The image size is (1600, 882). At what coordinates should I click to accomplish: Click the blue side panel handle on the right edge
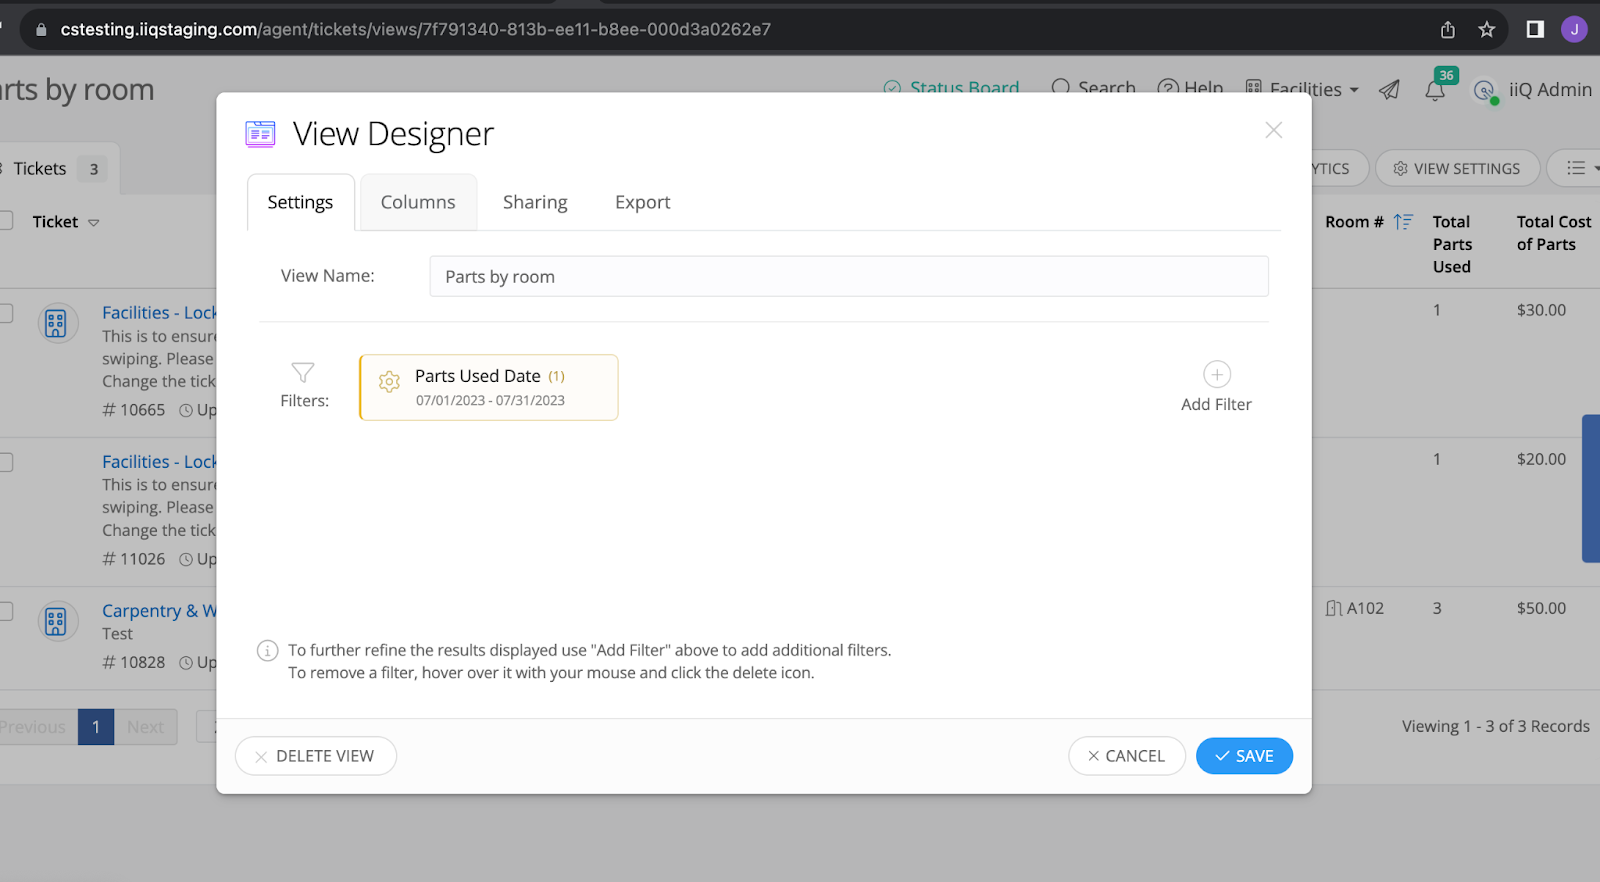pyautogui.click(x=1591, y=489)
